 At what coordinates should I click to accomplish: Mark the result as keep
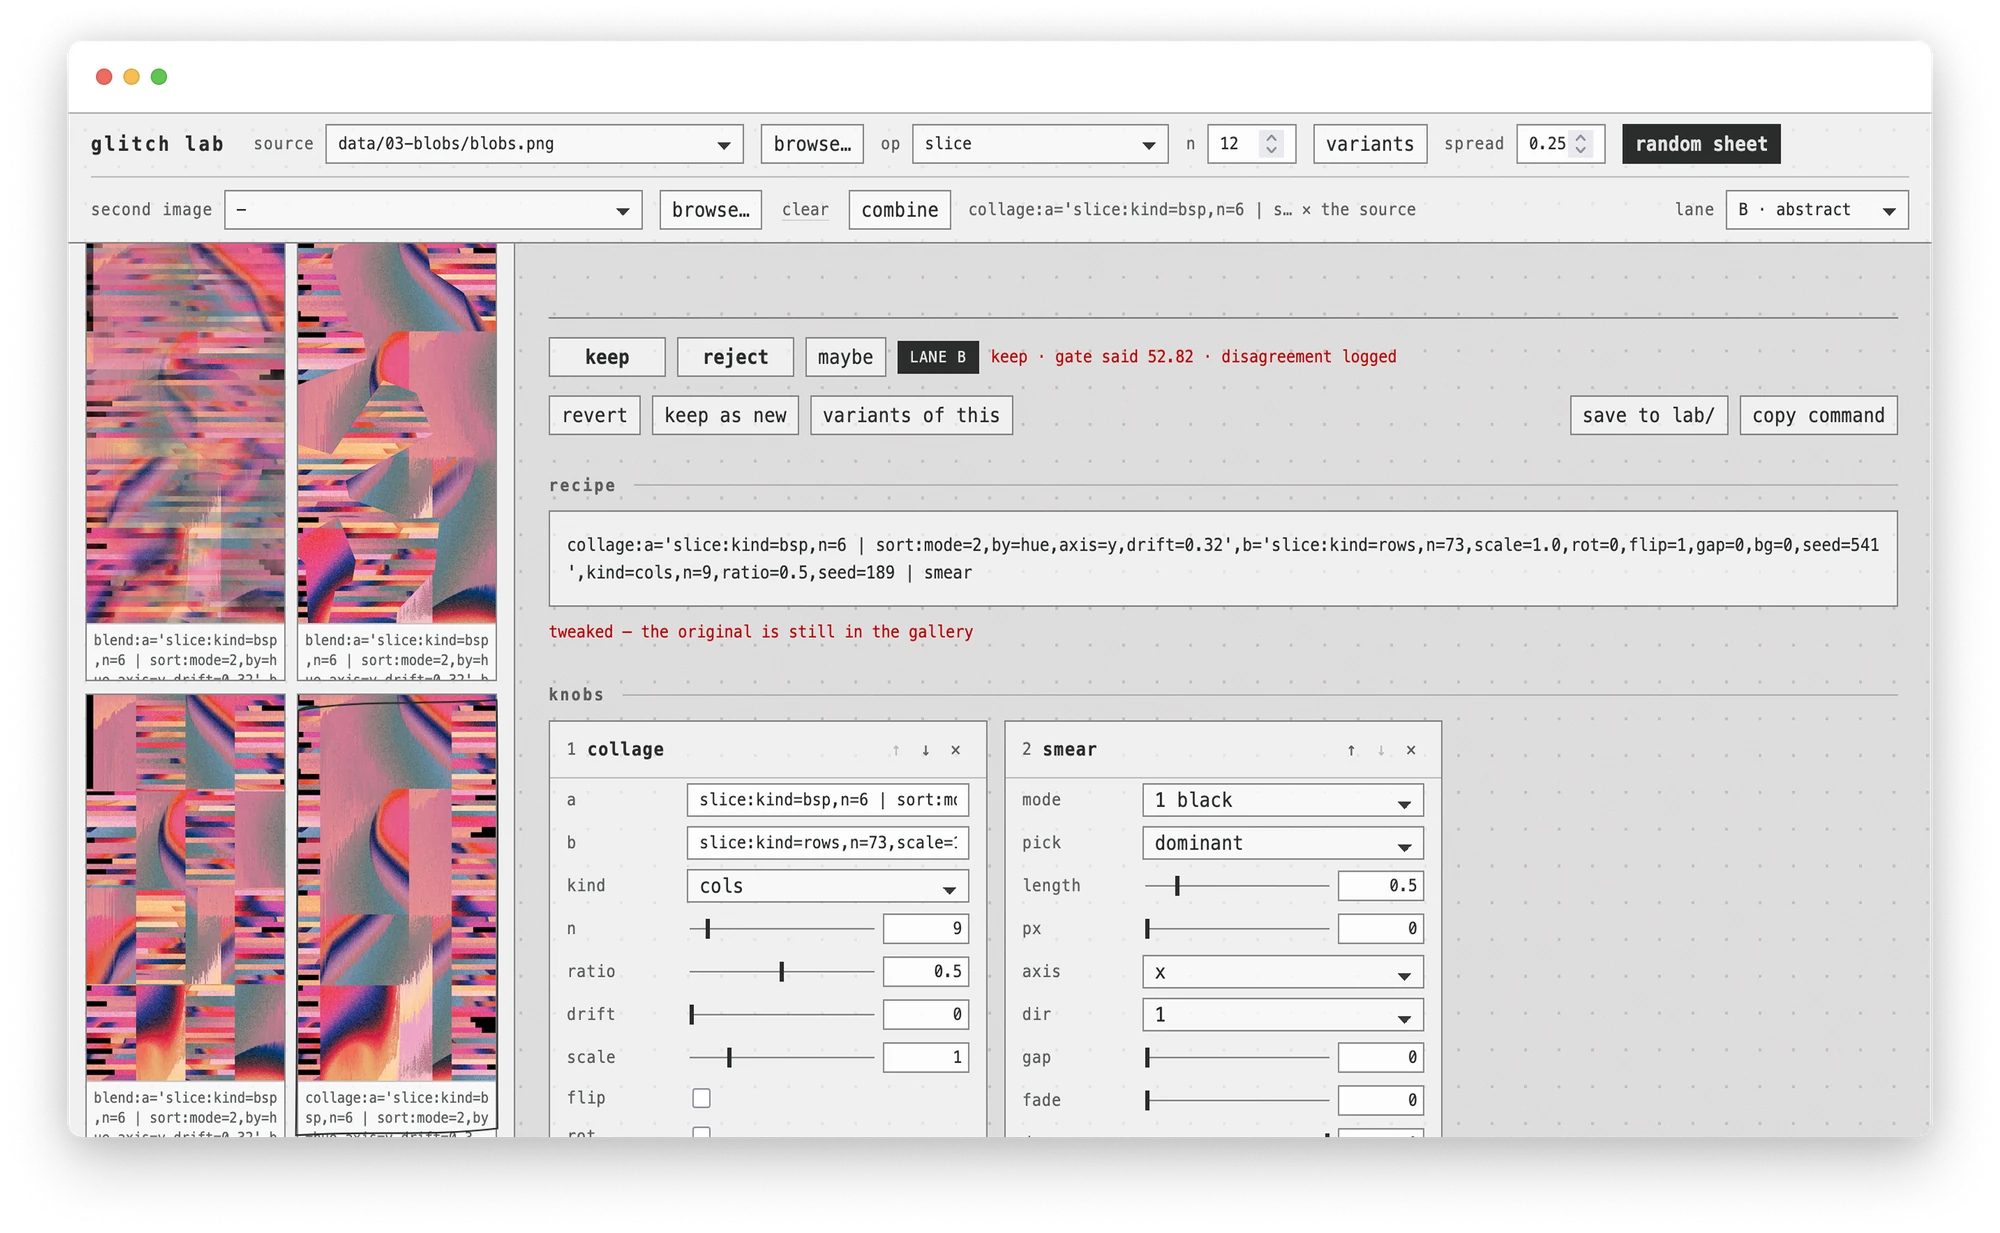click(607, 357)
